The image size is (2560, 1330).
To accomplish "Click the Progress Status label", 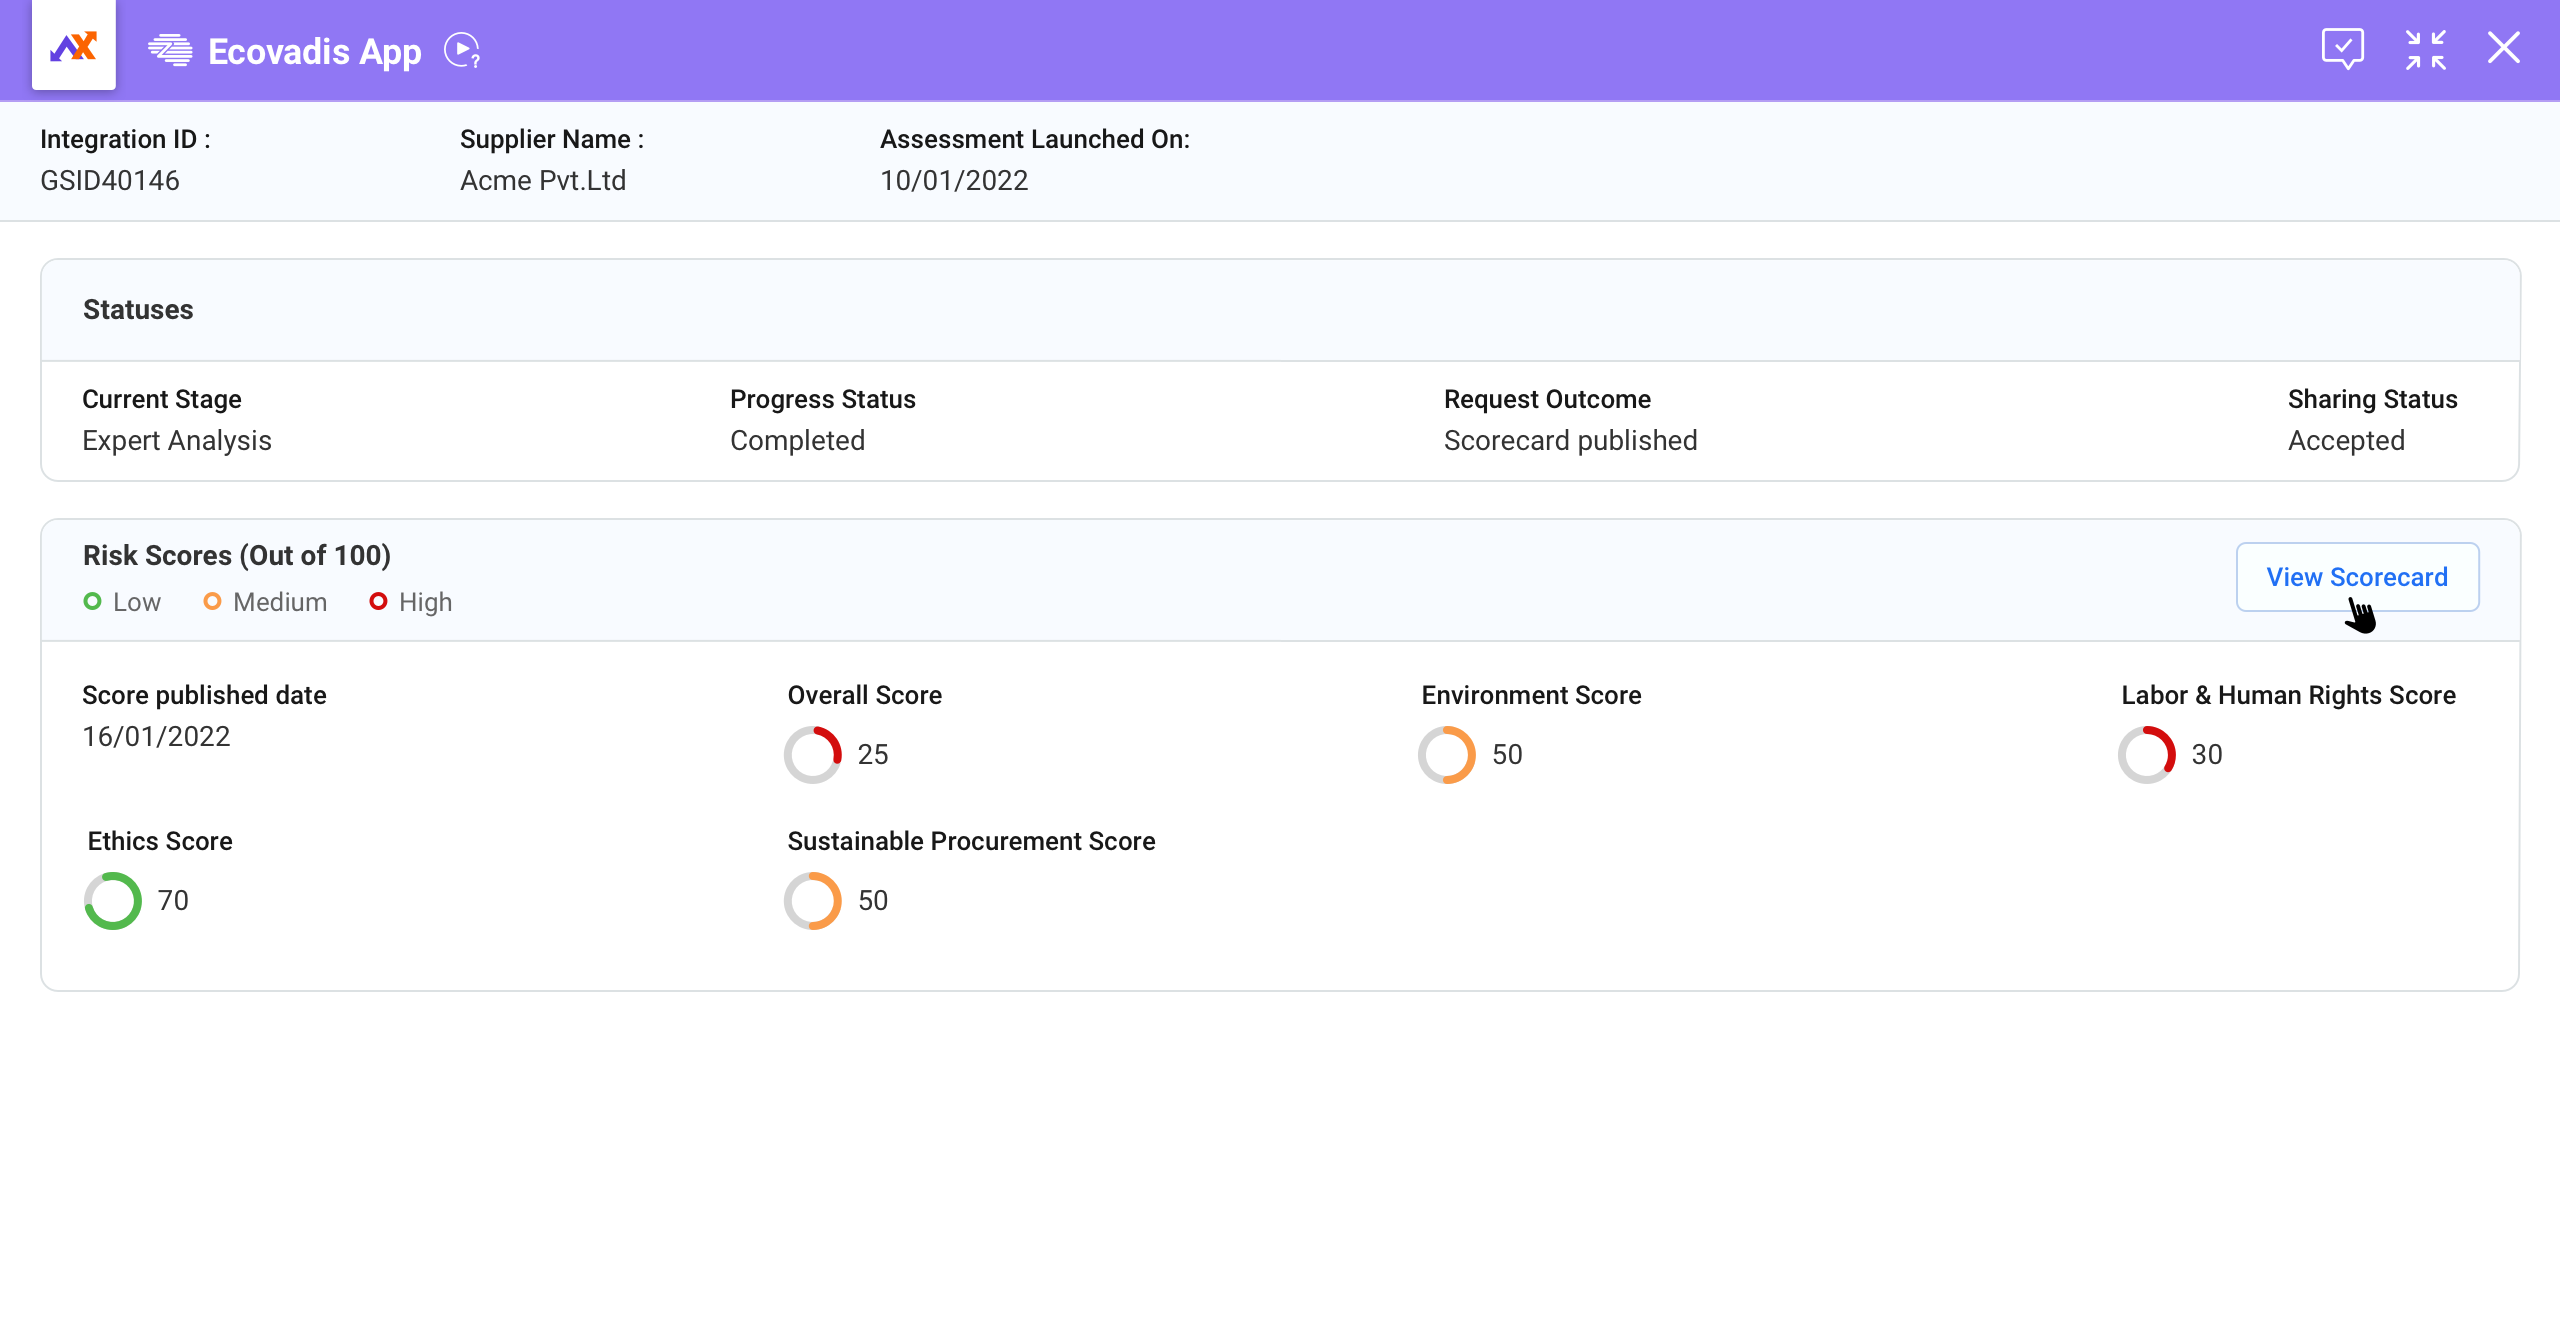I will point(823,399).
